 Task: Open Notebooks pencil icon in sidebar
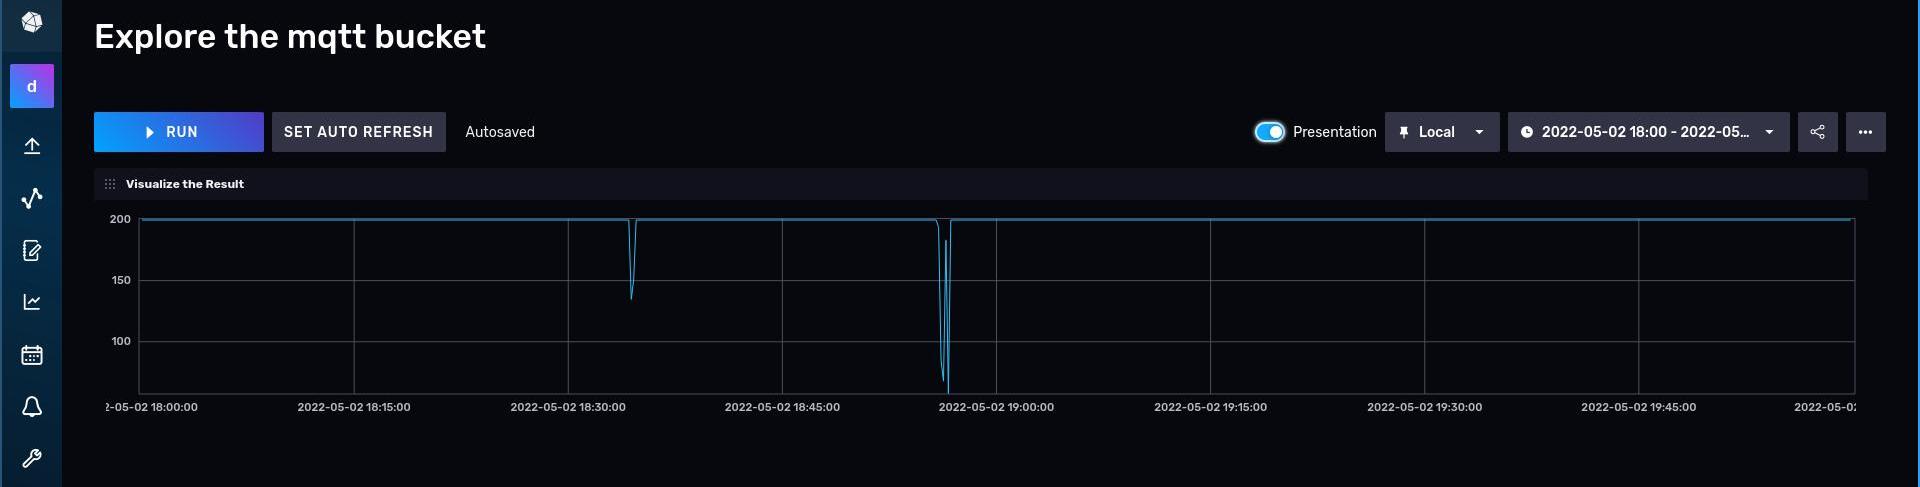coord(32,250)
